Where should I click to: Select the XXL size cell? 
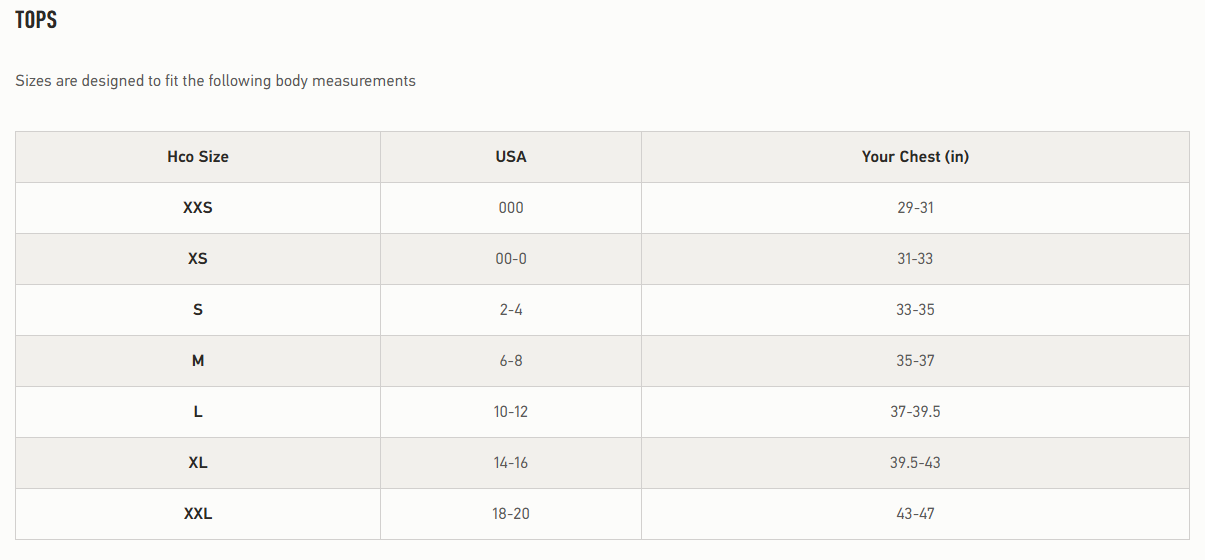(x=198, y=514)
